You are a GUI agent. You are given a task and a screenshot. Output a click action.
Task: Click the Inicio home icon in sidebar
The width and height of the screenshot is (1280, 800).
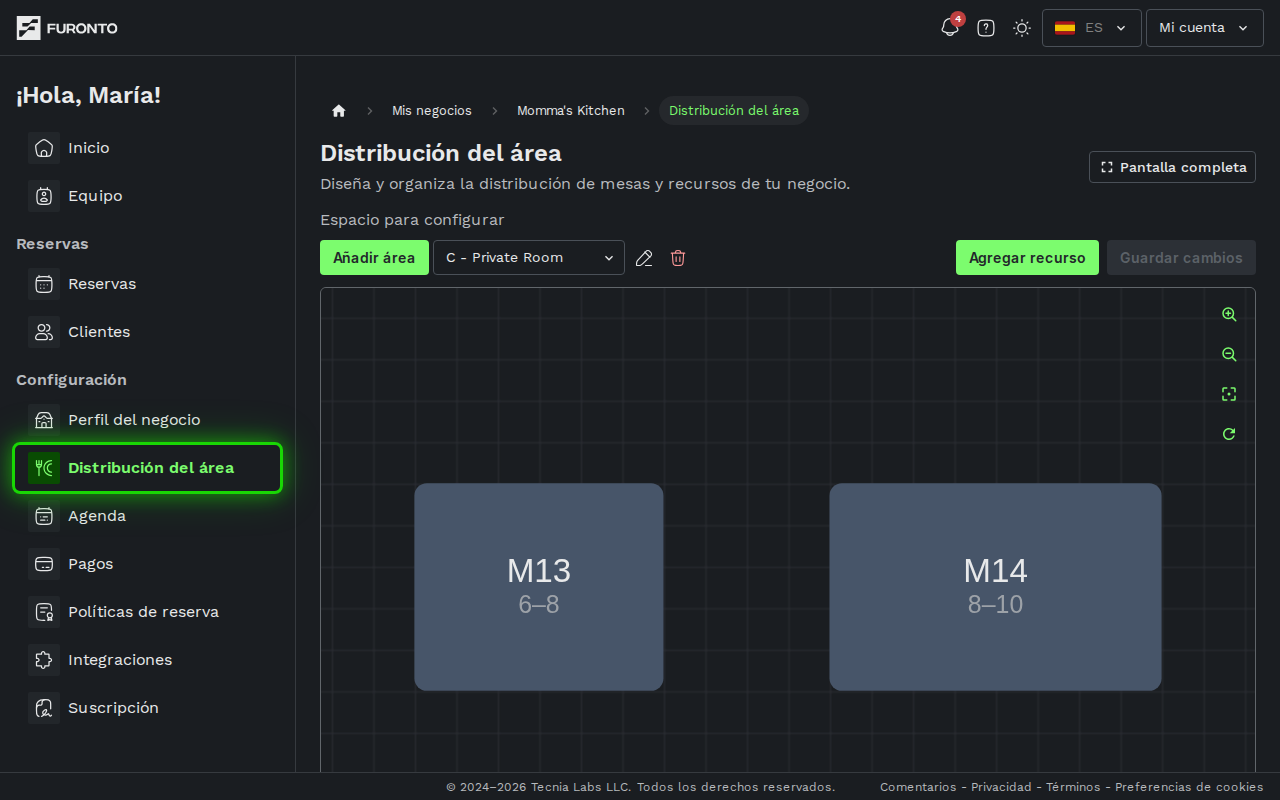pos(44,148)
